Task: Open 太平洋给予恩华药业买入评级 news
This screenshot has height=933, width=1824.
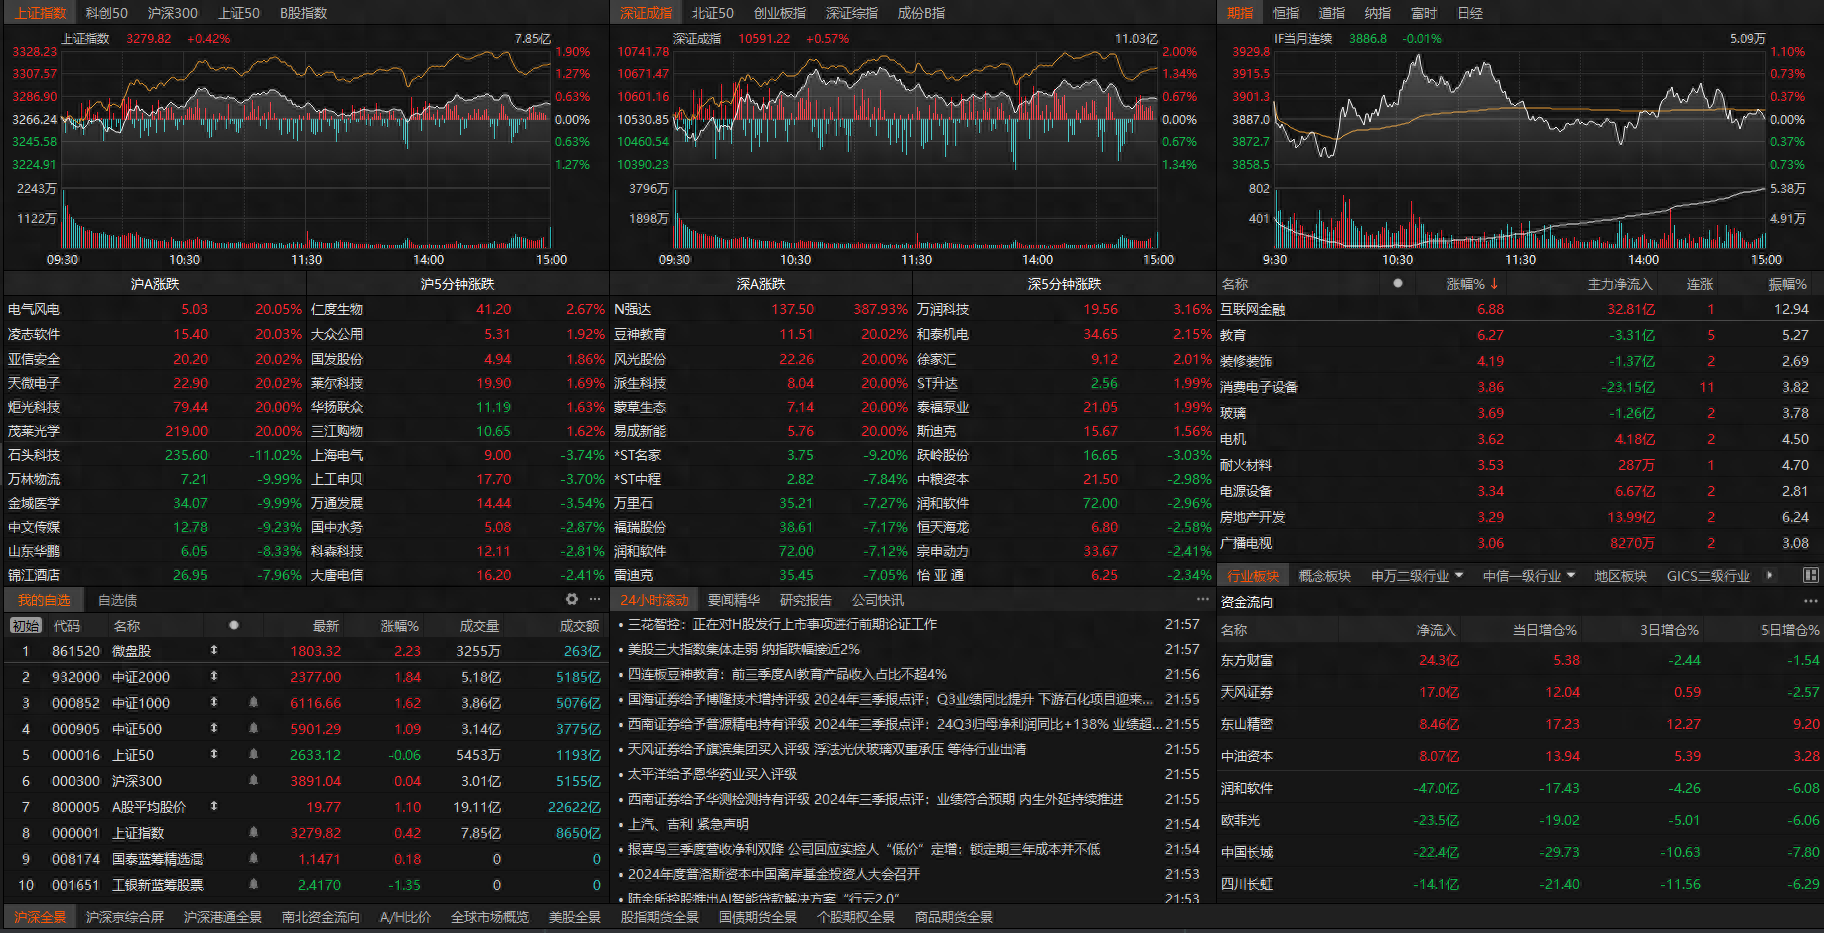Action: tap(712, 774)
